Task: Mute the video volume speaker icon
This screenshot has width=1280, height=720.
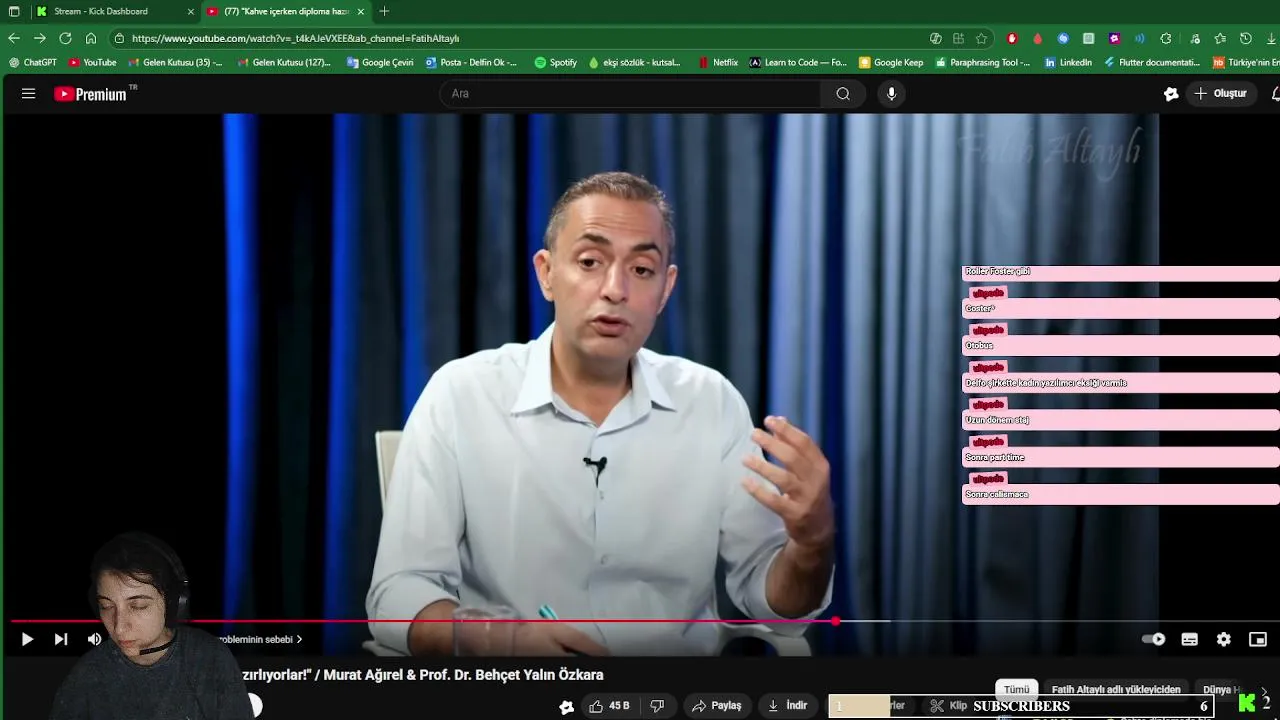Action: (94, 640)
